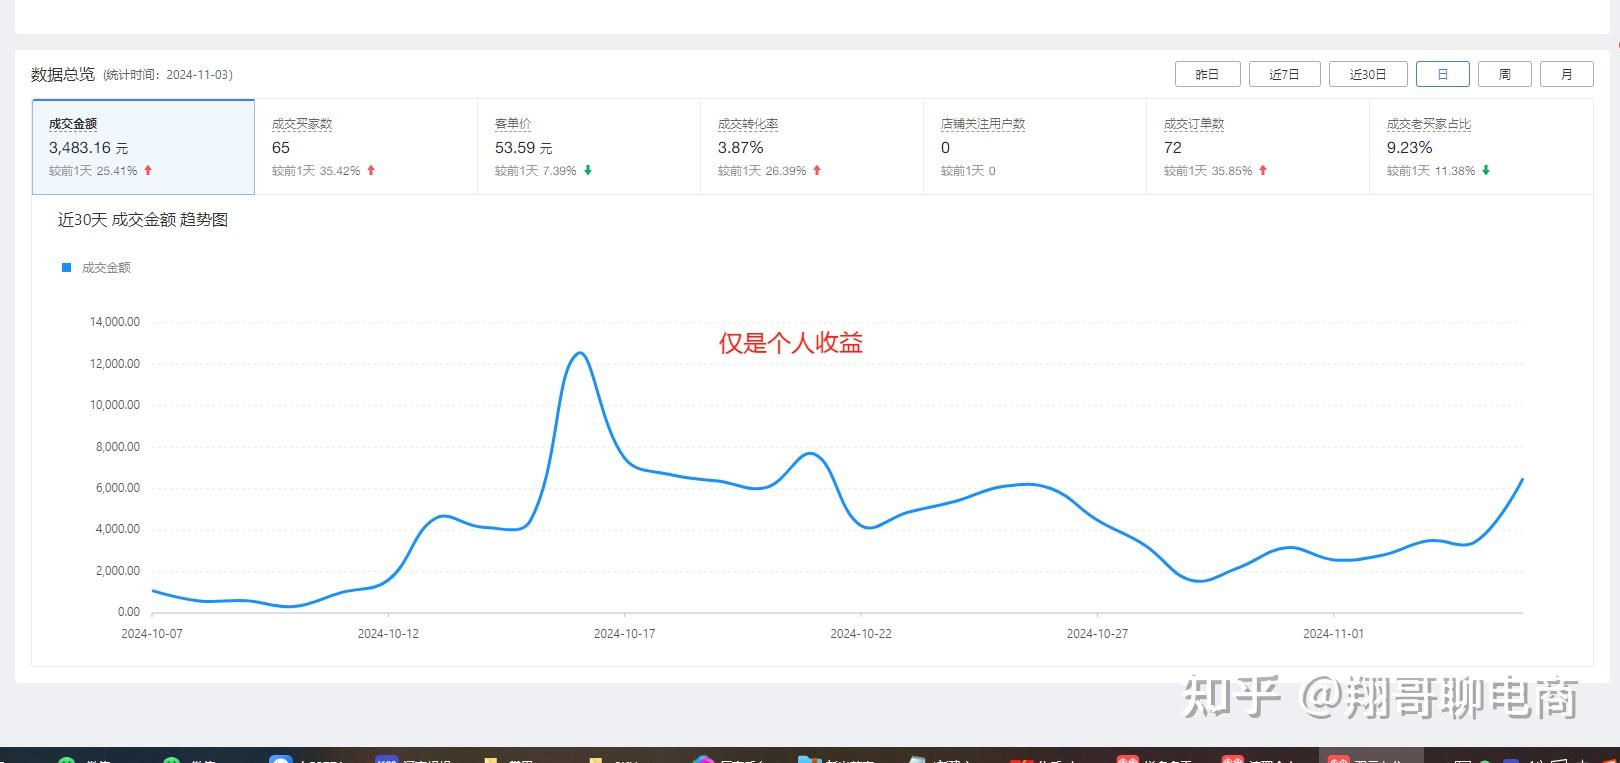
Task: Click the 数据总览 section heading
Action: point(63,74)
